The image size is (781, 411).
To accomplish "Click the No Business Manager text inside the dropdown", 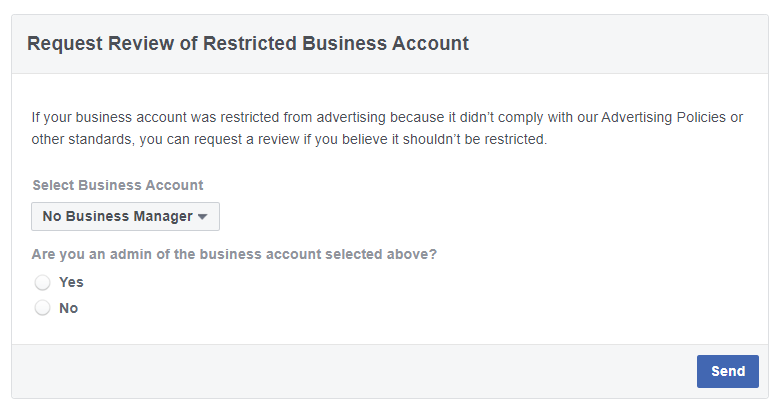I will coord(118,216).
